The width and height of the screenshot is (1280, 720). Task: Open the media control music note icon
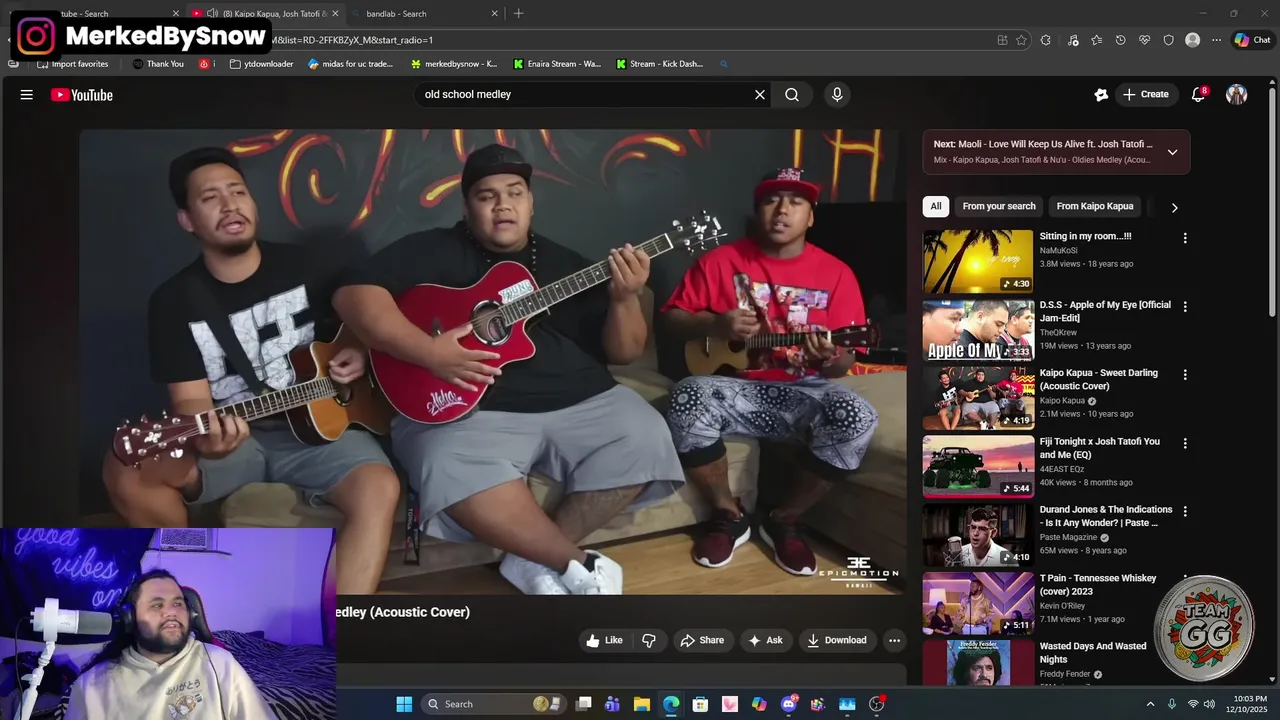click(1073, 40)
